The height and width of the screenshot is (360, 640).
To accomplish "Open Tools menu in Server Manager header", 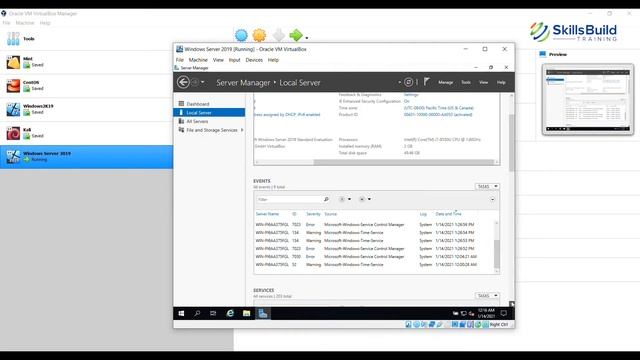I will coord(466,82).
